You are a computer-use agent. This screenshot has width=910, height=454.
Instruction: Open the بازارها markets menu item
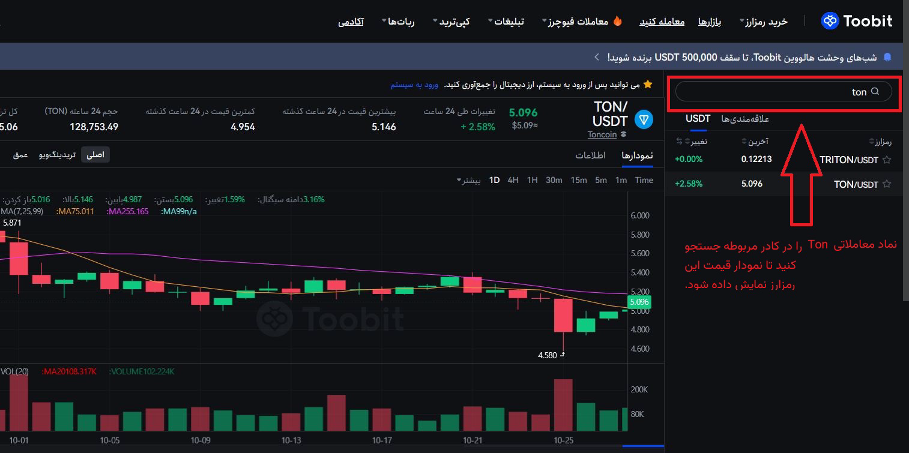pyautogui.click(x=709, y=21)
